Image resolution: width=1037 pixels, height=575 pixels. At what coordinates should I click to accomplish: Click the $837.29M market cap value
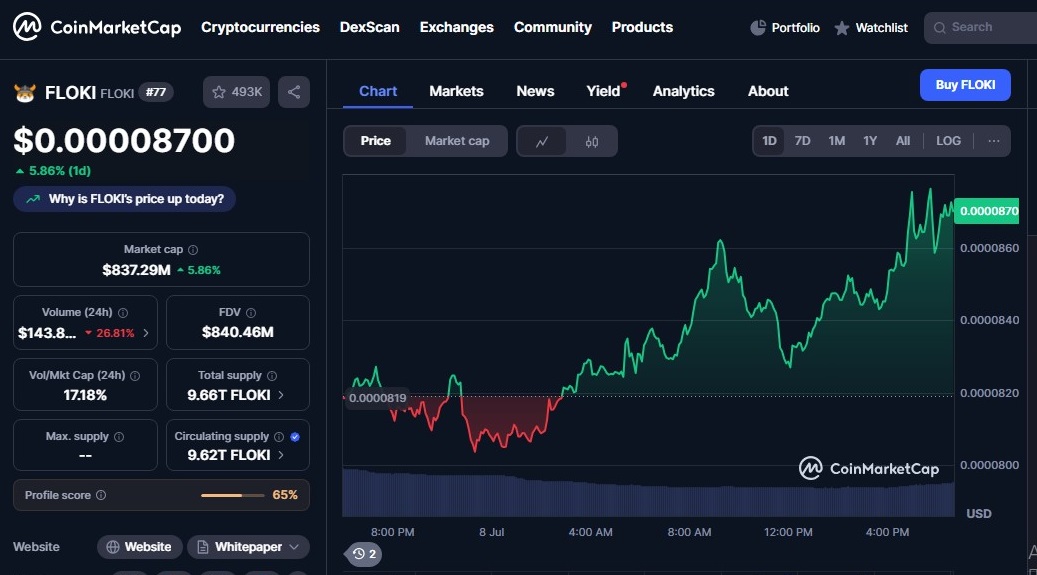point(136,270)
